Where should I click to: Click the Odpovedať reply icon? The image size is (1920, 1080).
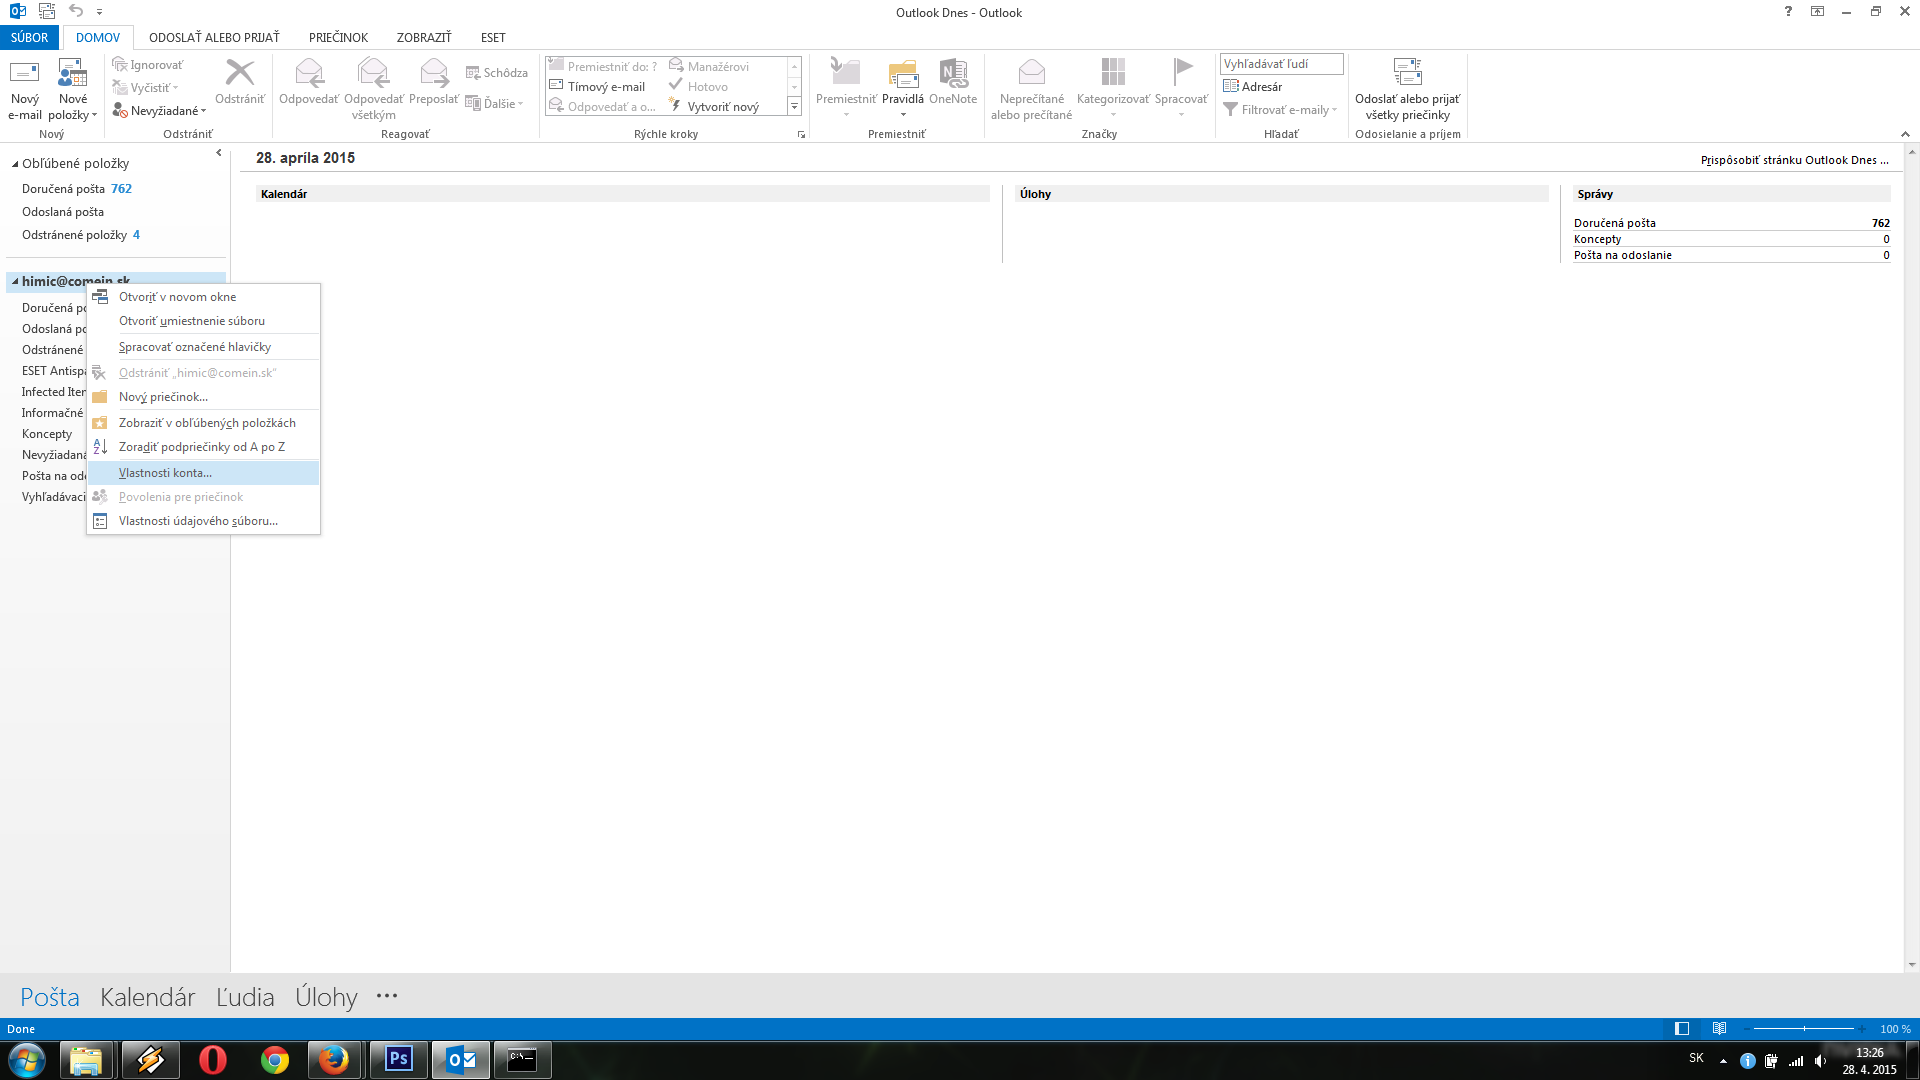[x=309, y=73]
